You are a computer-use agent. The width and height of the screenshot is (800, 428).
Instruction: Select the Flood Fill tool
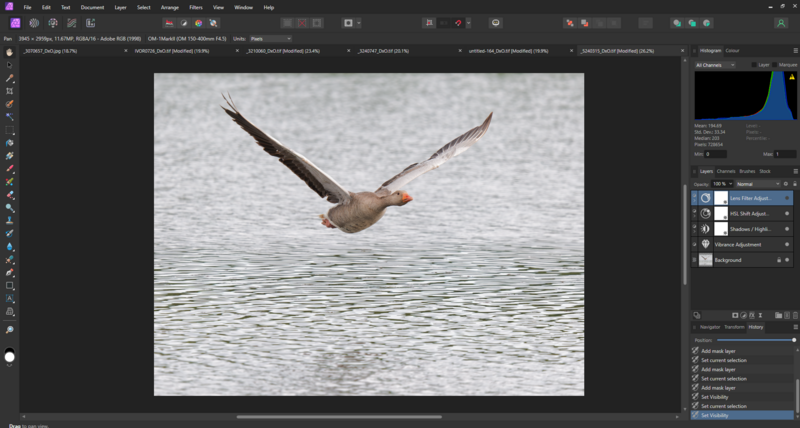9,143
